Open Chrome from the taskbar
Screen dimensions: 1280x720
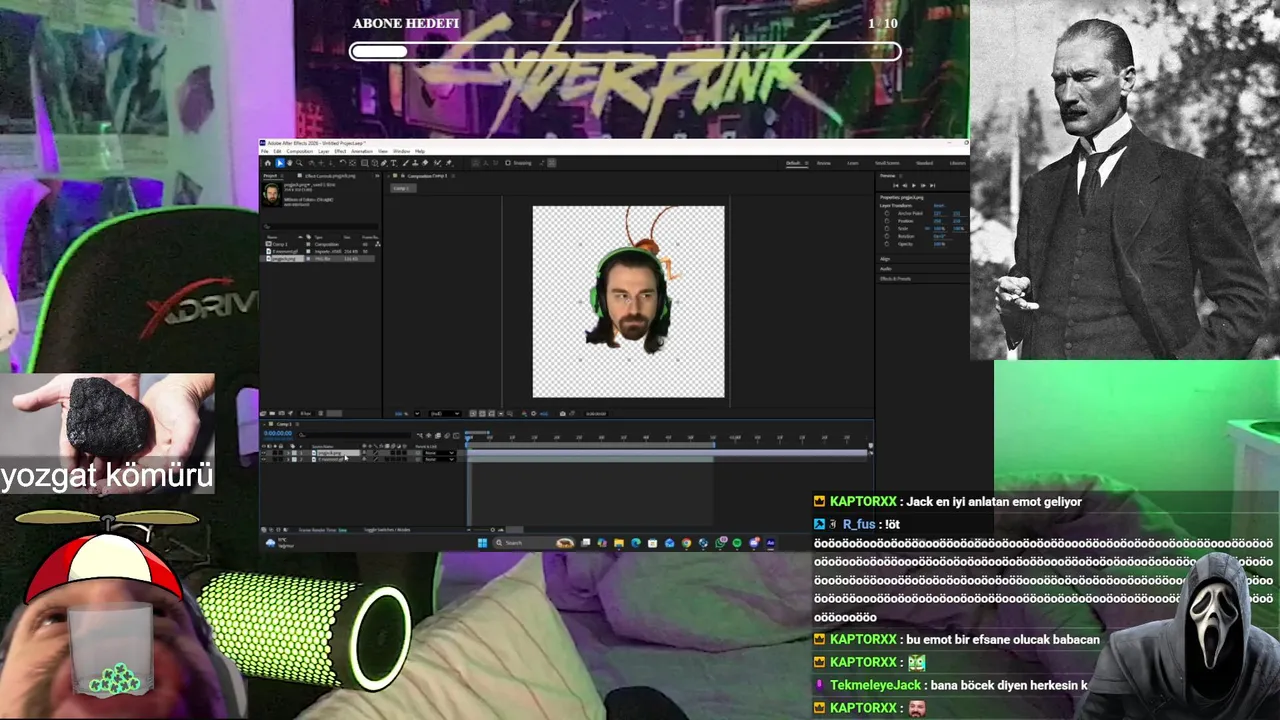686,543
